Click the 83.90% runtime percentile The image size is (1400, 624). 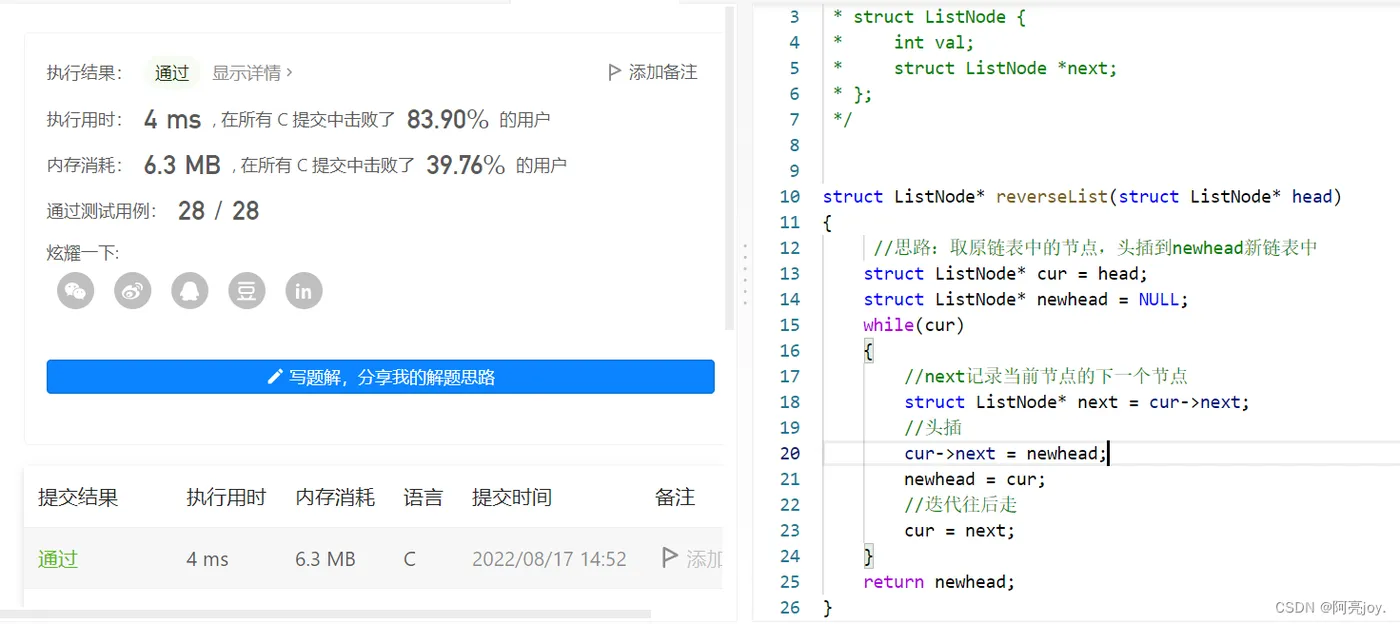[x=447, y=120]
